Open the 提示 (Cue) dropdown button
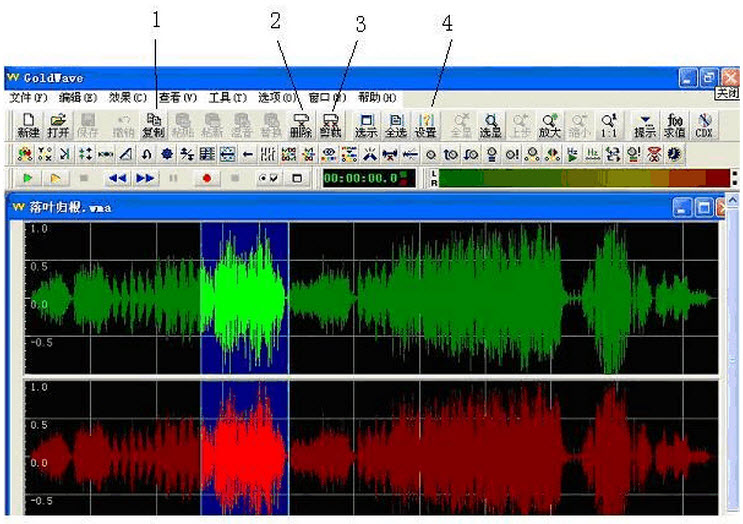The height and width of the screenshot is (524, 743). 644,124
